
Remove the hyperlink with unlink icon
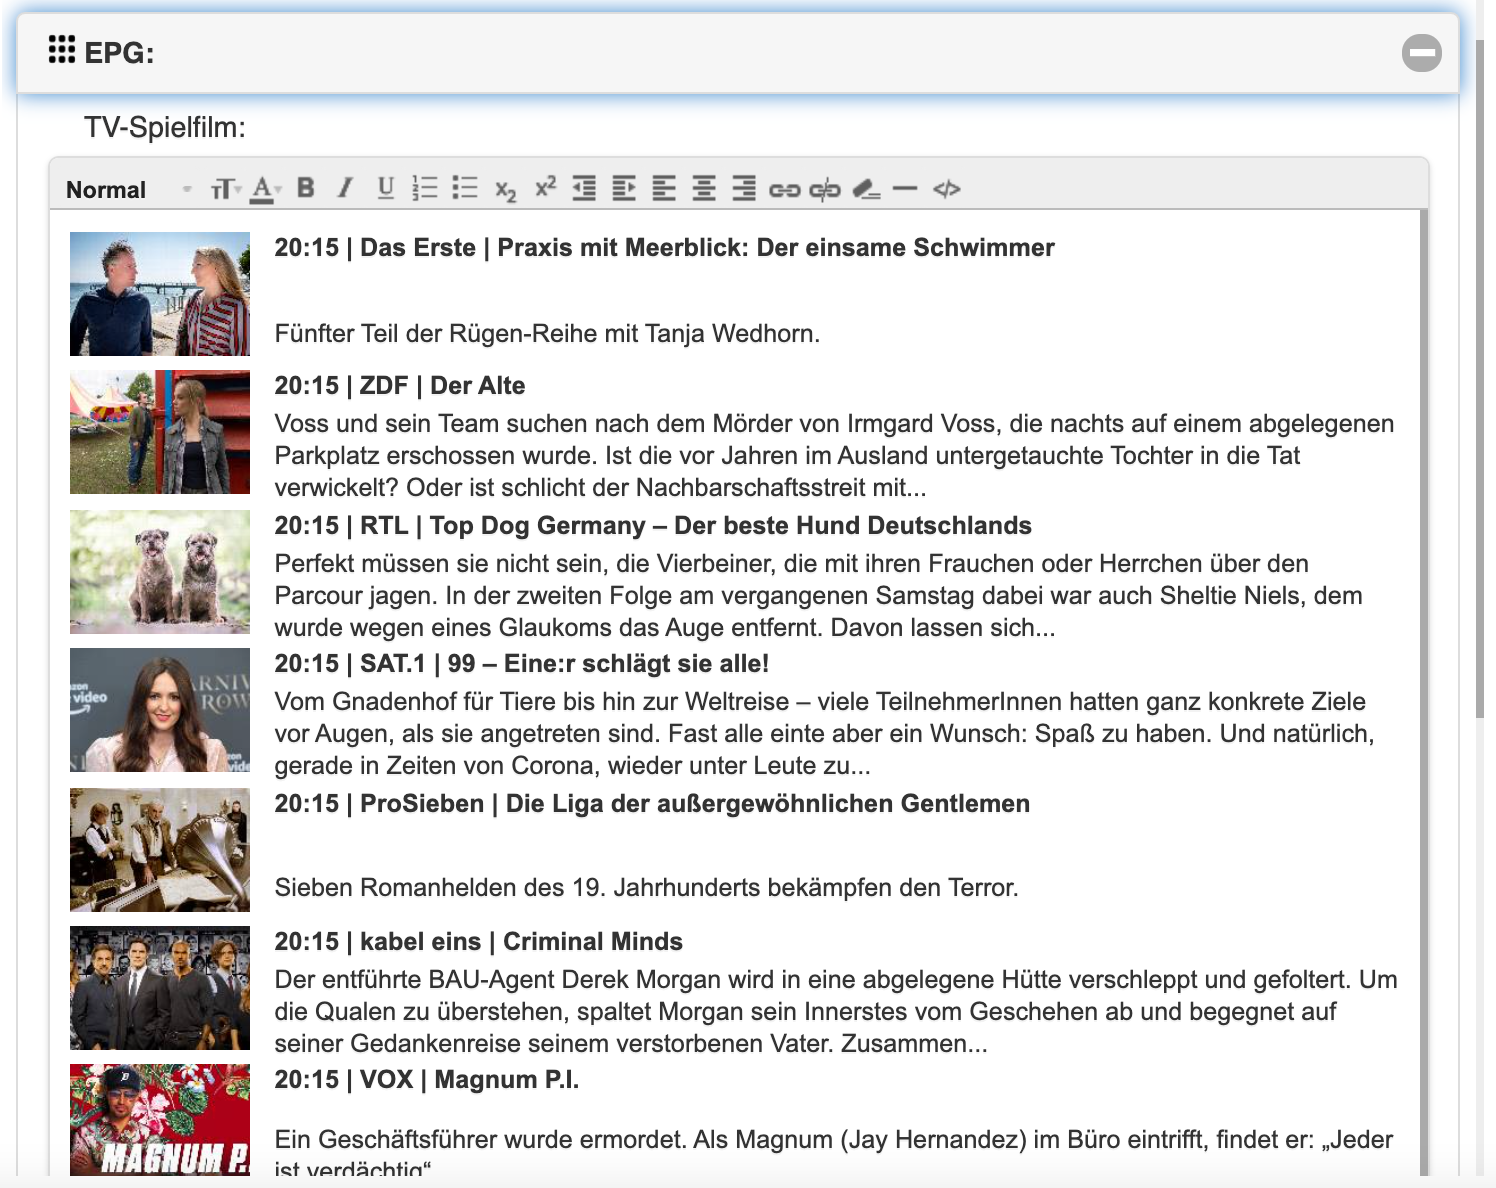(825, 189)
